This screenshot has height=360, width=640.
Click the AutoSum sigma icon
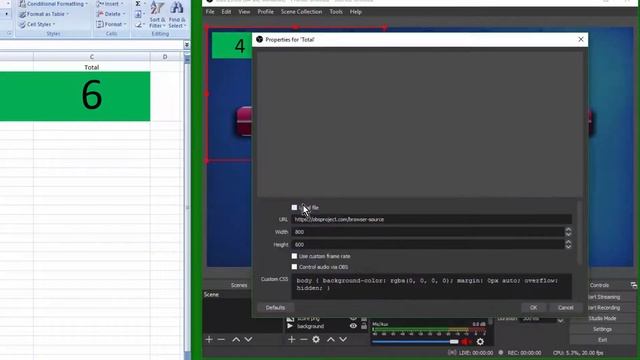click(138, 4)
